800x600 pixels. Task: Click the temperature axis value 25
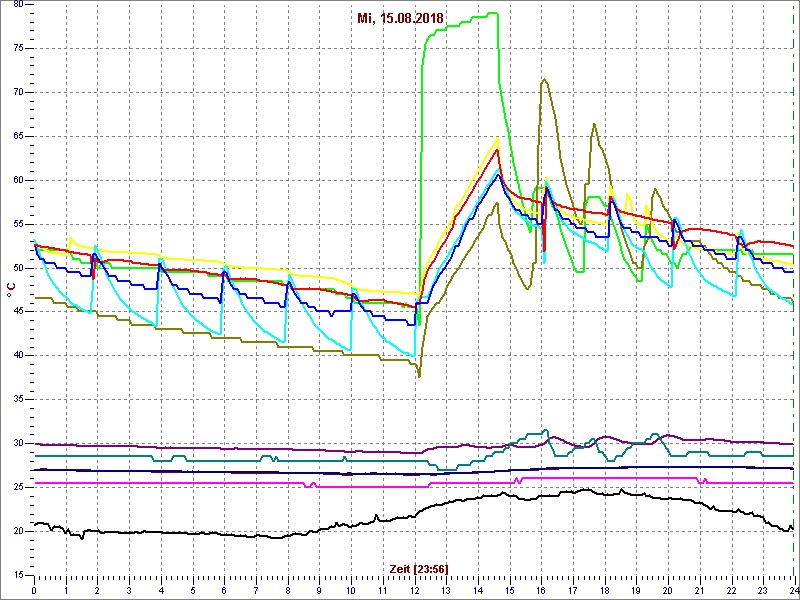[18, 488]
